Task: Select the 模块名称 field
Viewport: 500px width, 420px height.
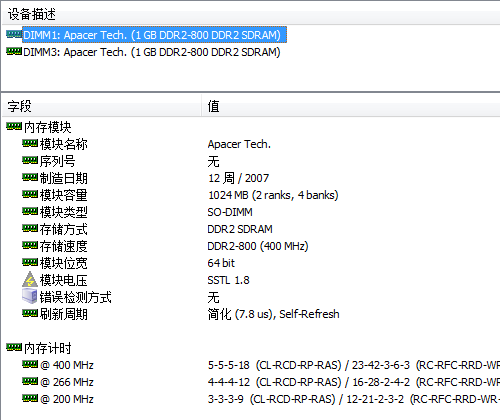Action: tap(64, 144)
